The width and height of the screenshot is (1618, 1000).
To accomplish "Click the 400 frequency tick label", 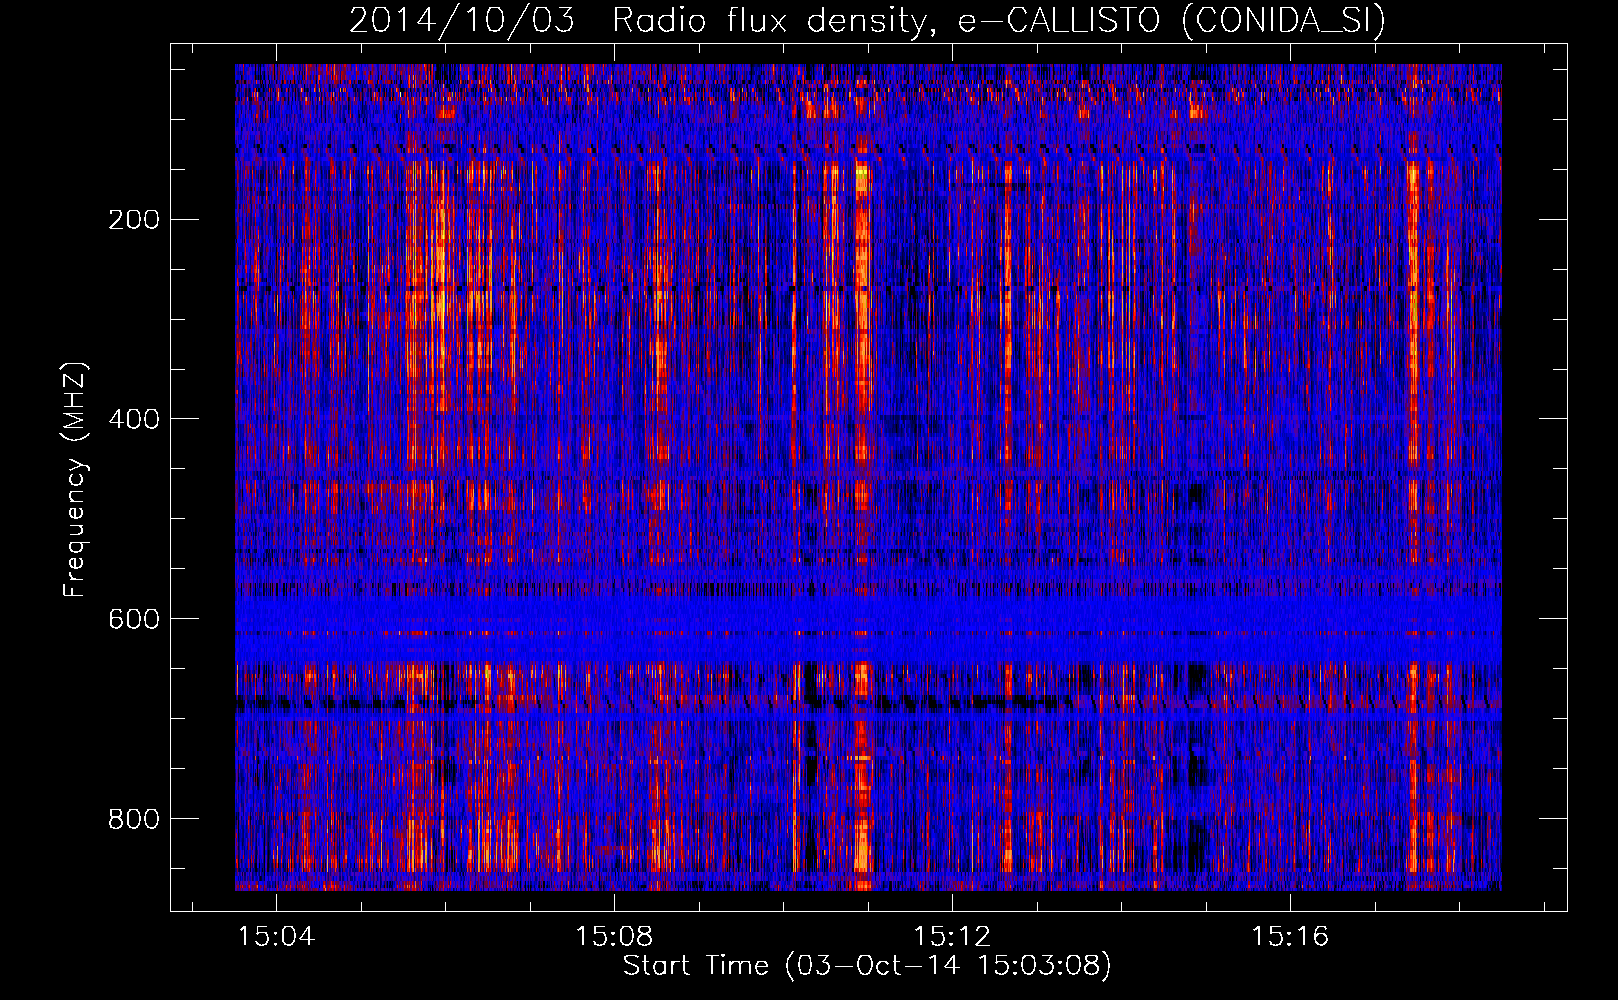I will coord(133,419).
